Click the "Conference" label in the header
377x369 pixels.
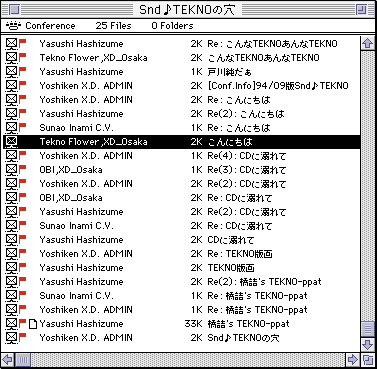50,26
